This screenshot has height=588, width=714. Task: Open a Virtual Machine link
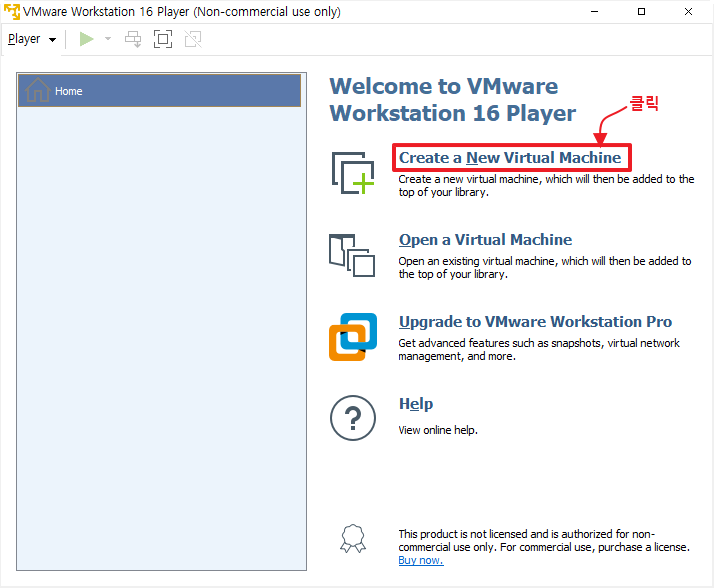pyautogui.click(x=485, y=240)
